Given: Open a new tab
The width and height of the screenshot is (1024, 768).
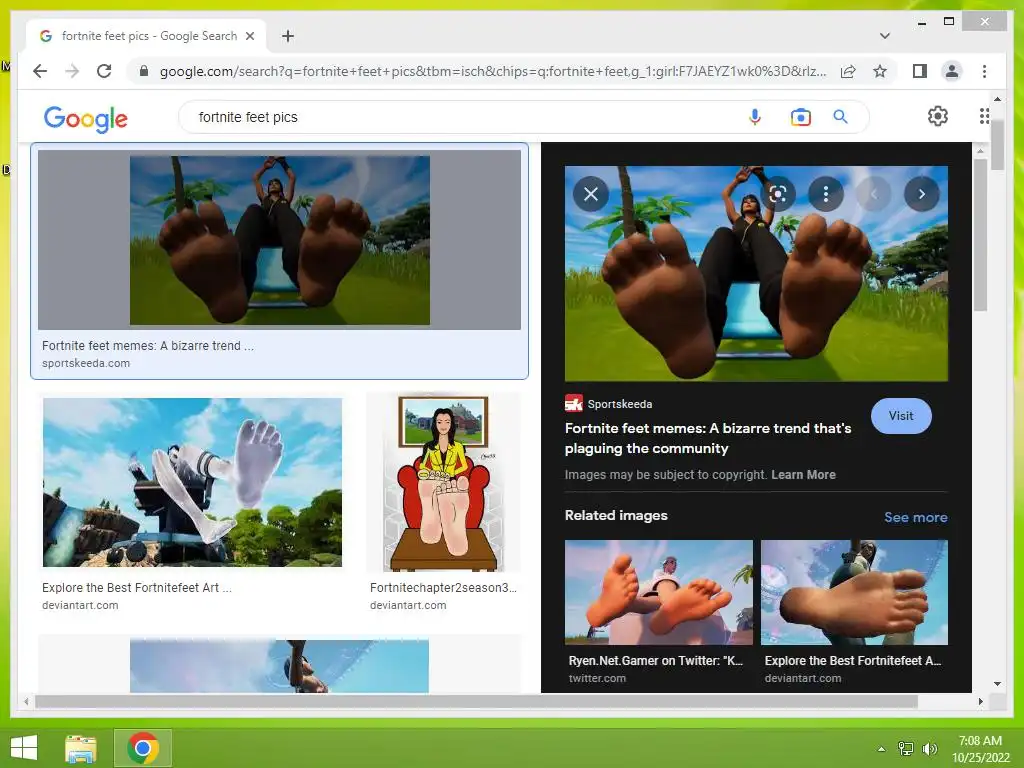Looking at the screenshot, I should pyautogui.click(x=288, y=36).
